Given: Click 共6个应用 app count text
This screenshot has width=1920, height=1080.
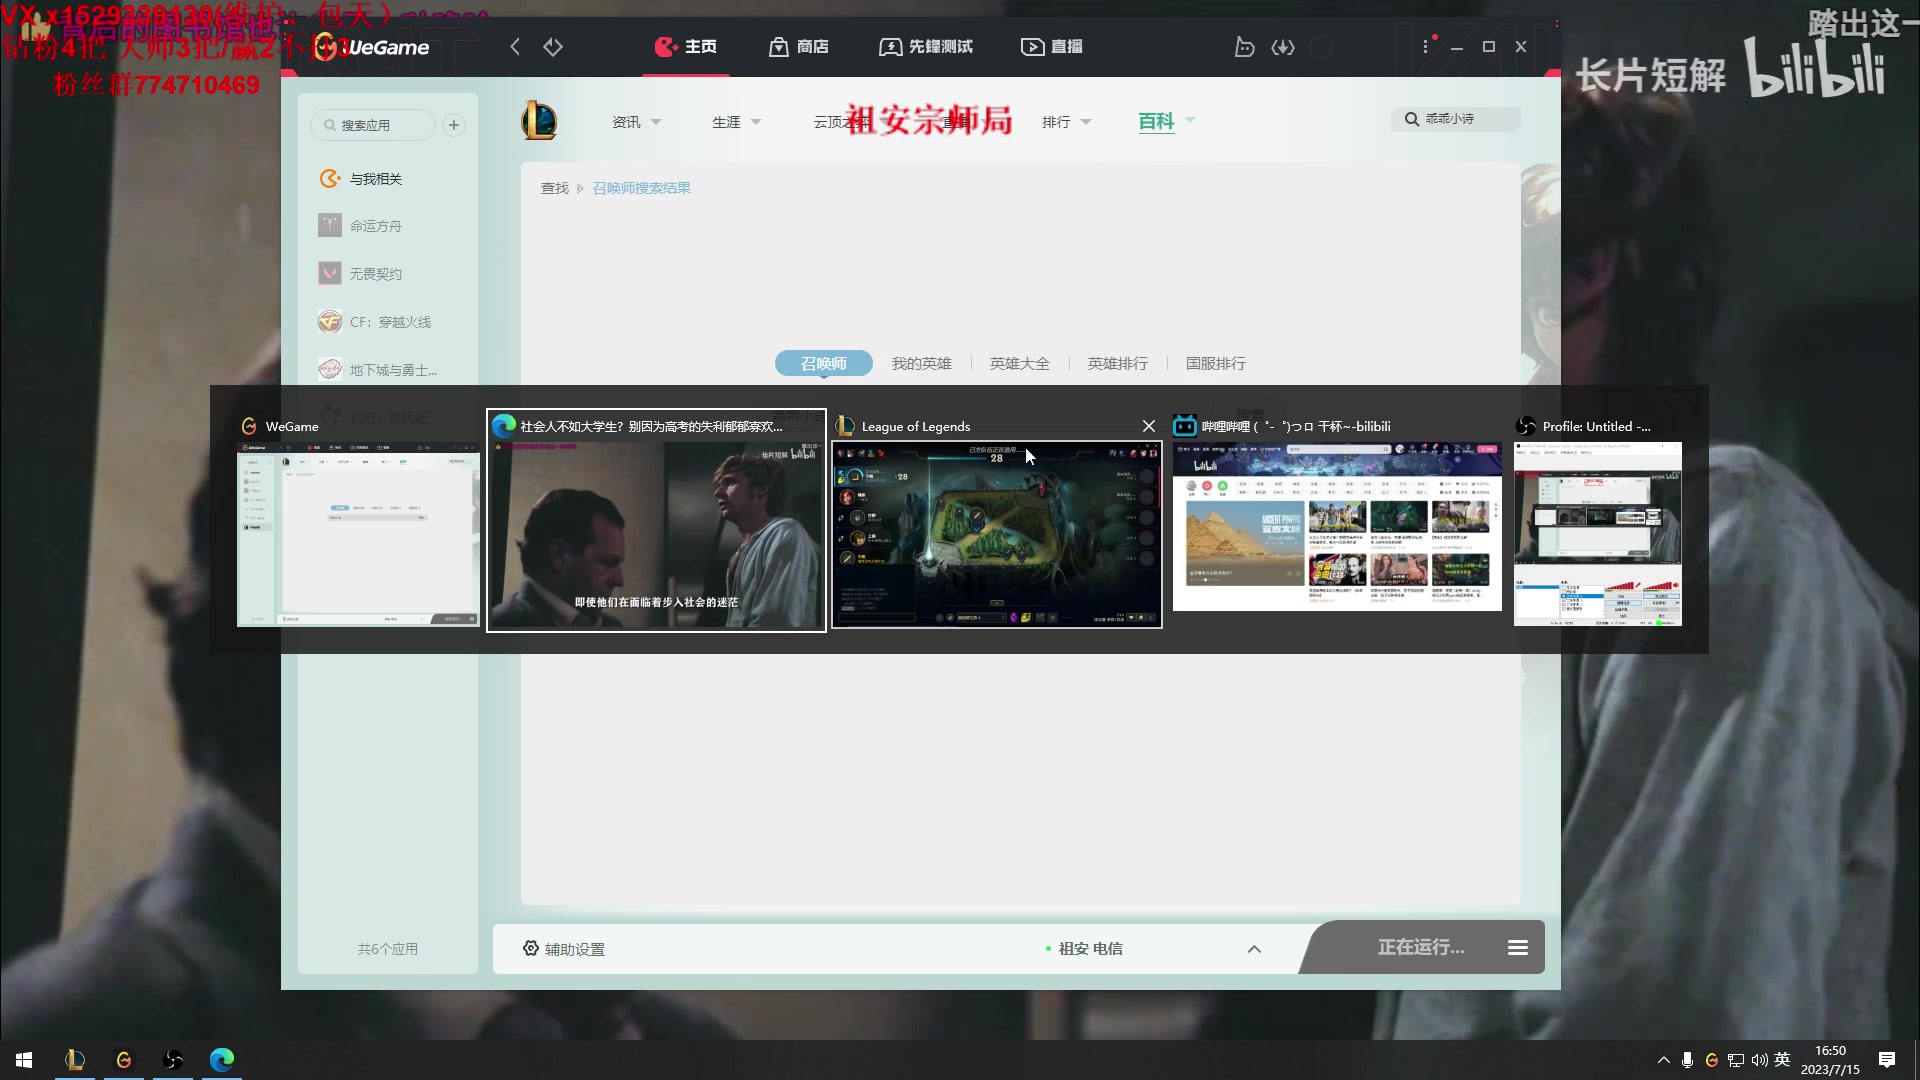Looking at the screenshot, I should (388, 949).
